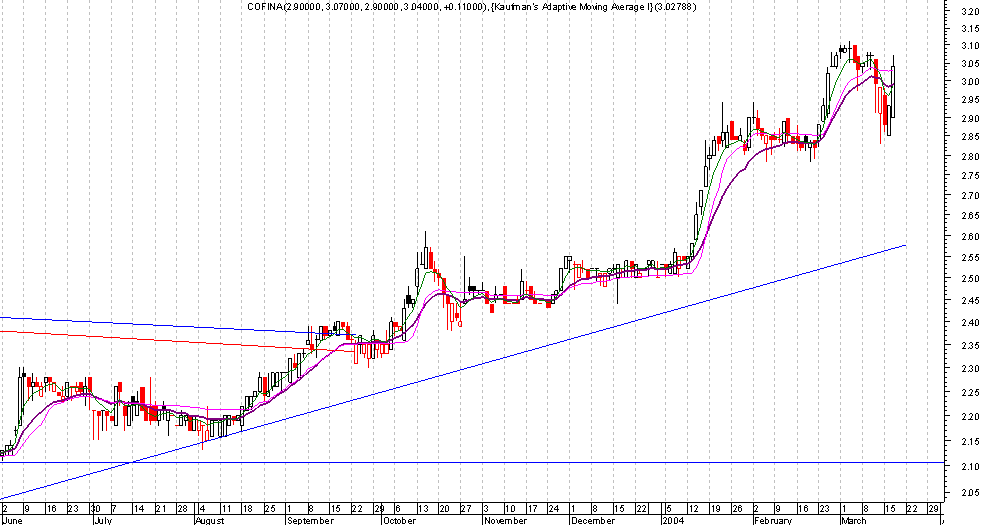Screen dimensions: 982x525
Task: Click the 2.70 price axis label
Action: coord(970,195)
